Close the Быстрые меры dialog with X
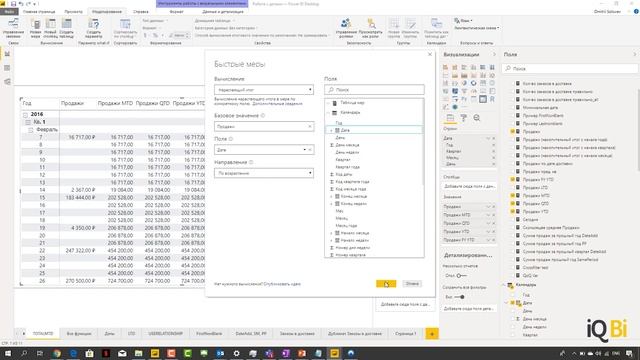Screen dimensions: 640x360 tap(430, 54)
